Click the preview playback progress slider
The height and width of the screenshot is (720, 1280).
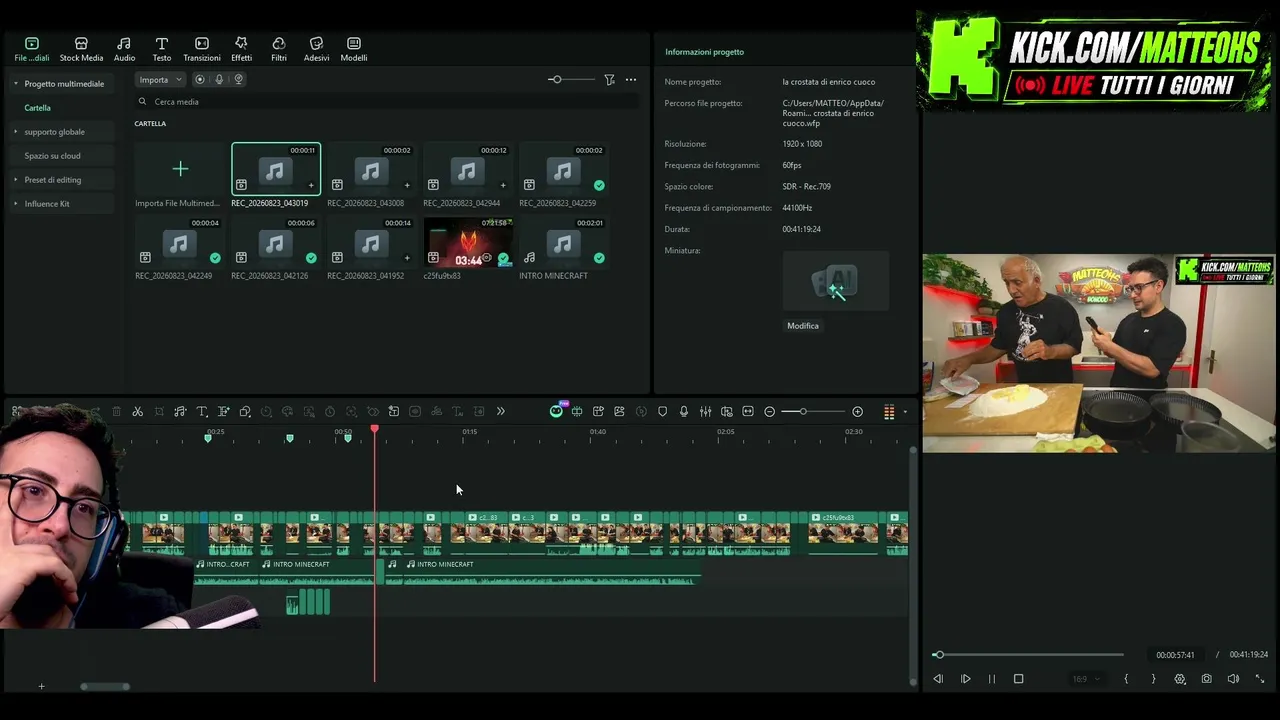coord(1028,655)
